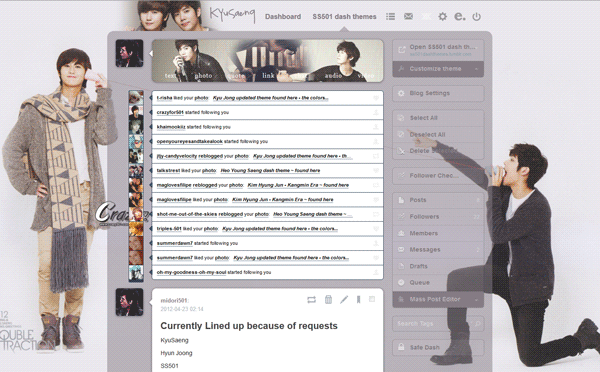This screenshot has width=600, height=372.
Task: Open the Dashboard tab
Action: click(x=283, y=16)
